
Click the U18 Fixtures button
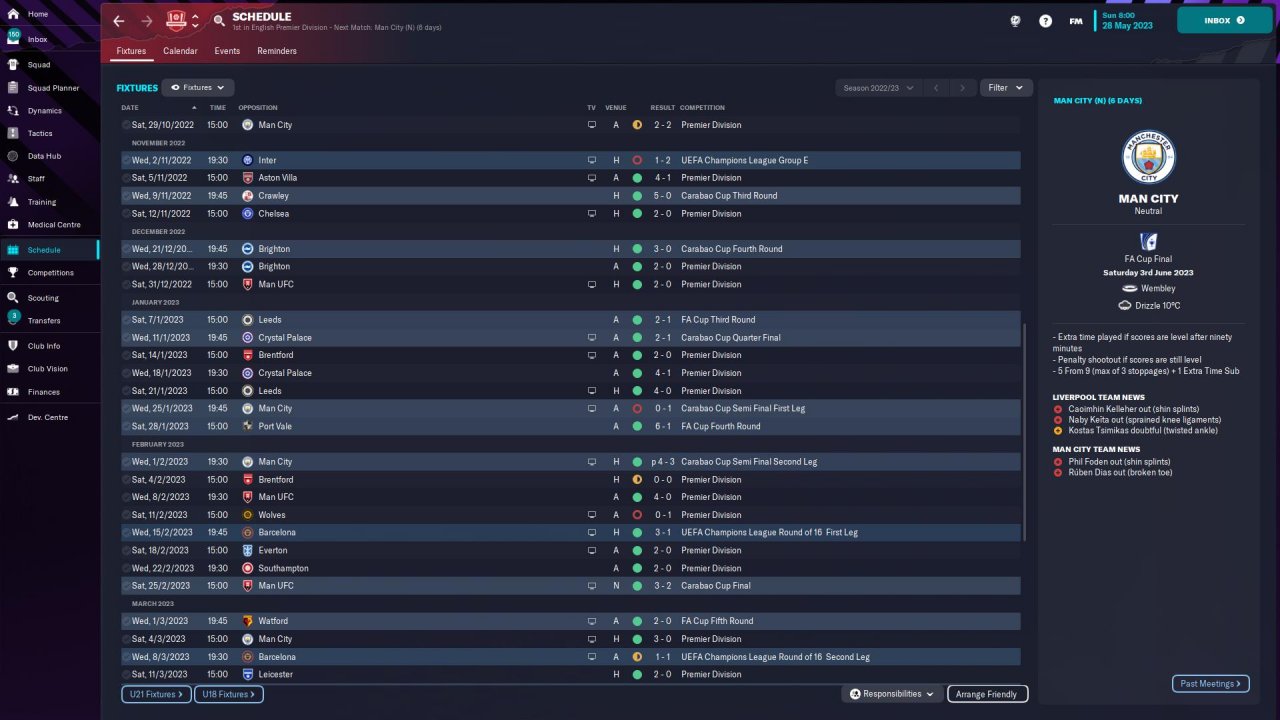click(x=229, y=694)
